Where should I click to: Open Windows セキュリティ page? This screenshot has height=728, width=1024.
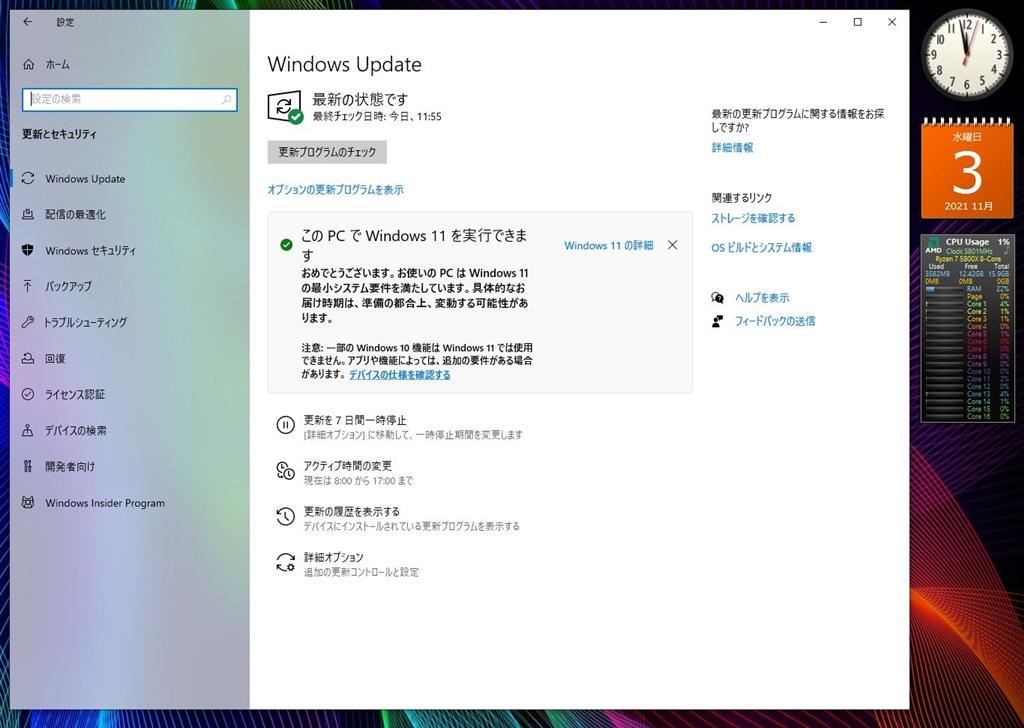click(x=91, y=250)
